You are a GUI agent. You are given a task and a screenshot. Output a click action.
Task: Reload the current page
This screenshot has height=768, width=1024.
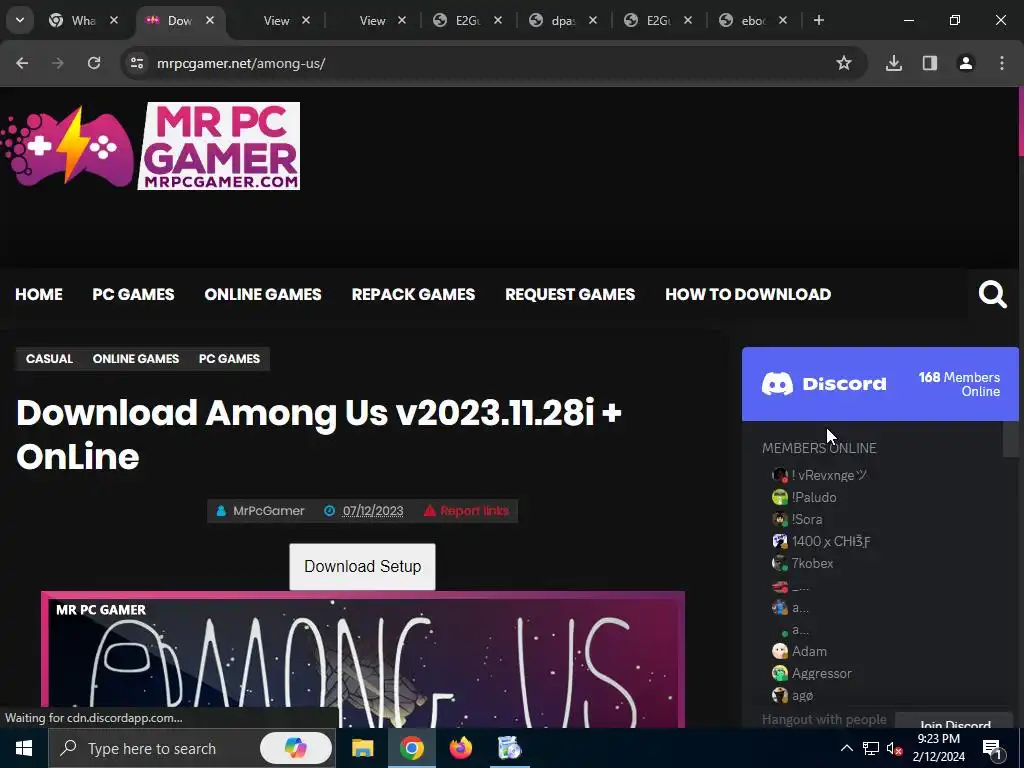pos(94,63)
